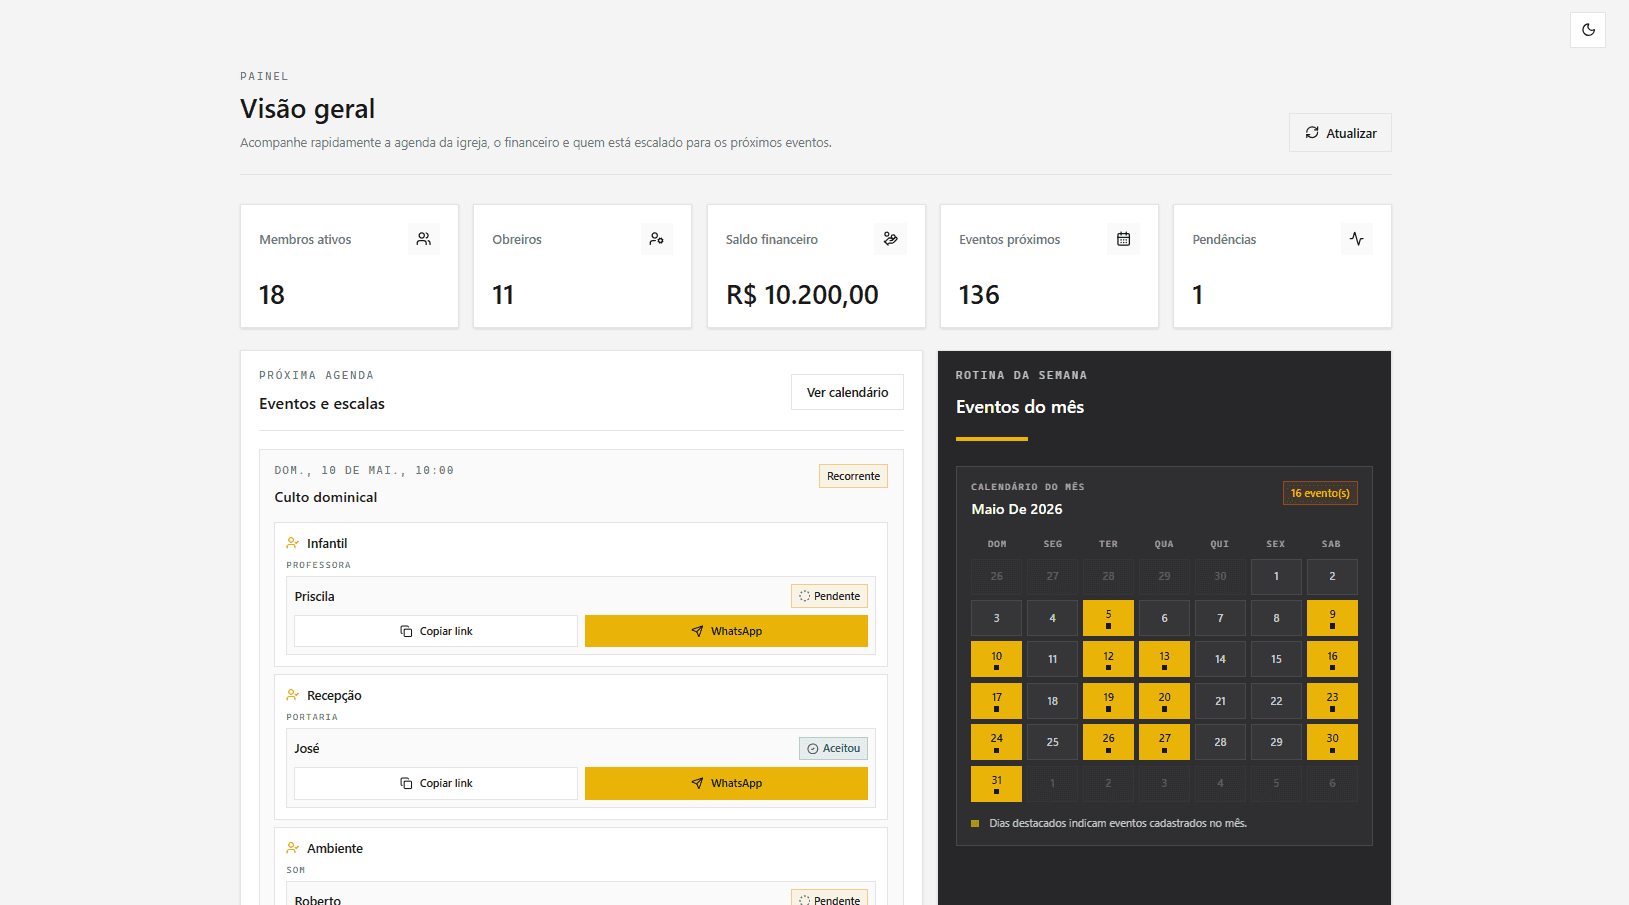The image size is (1629, 905).
Task: Select May 24 in the calendar
Action: pyautogui.click(x=996, y=742)
